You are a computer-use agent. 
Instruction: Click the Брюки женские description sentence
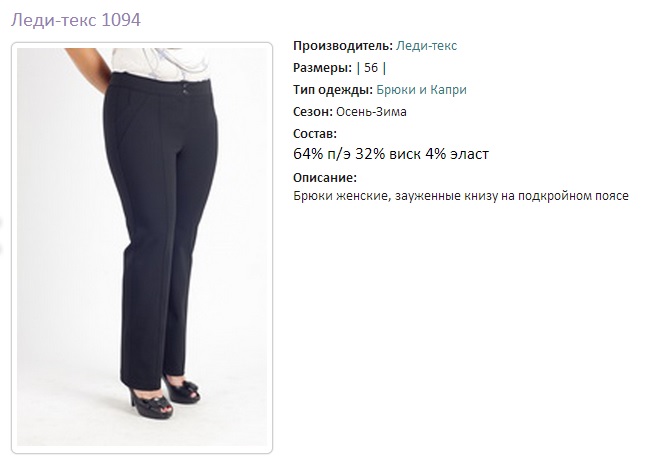[x=461, y=196]
